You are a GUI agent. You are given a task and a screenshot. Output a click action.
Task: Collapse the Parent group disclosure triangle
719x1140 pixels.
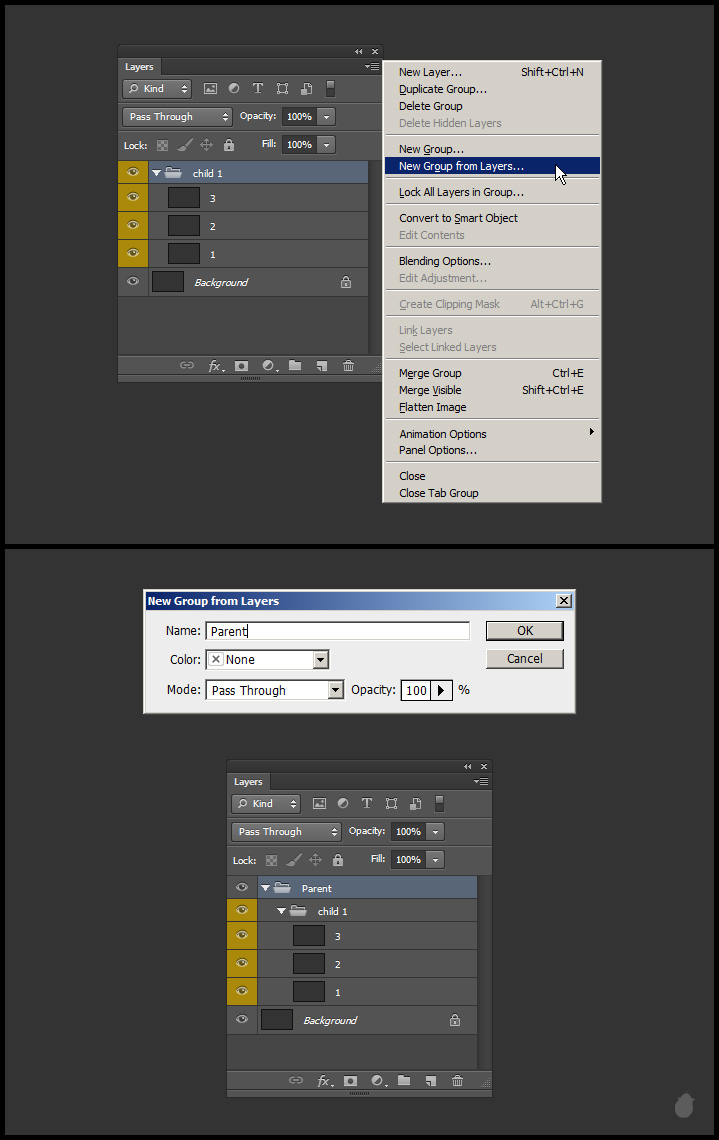click(x=266, y=888)
